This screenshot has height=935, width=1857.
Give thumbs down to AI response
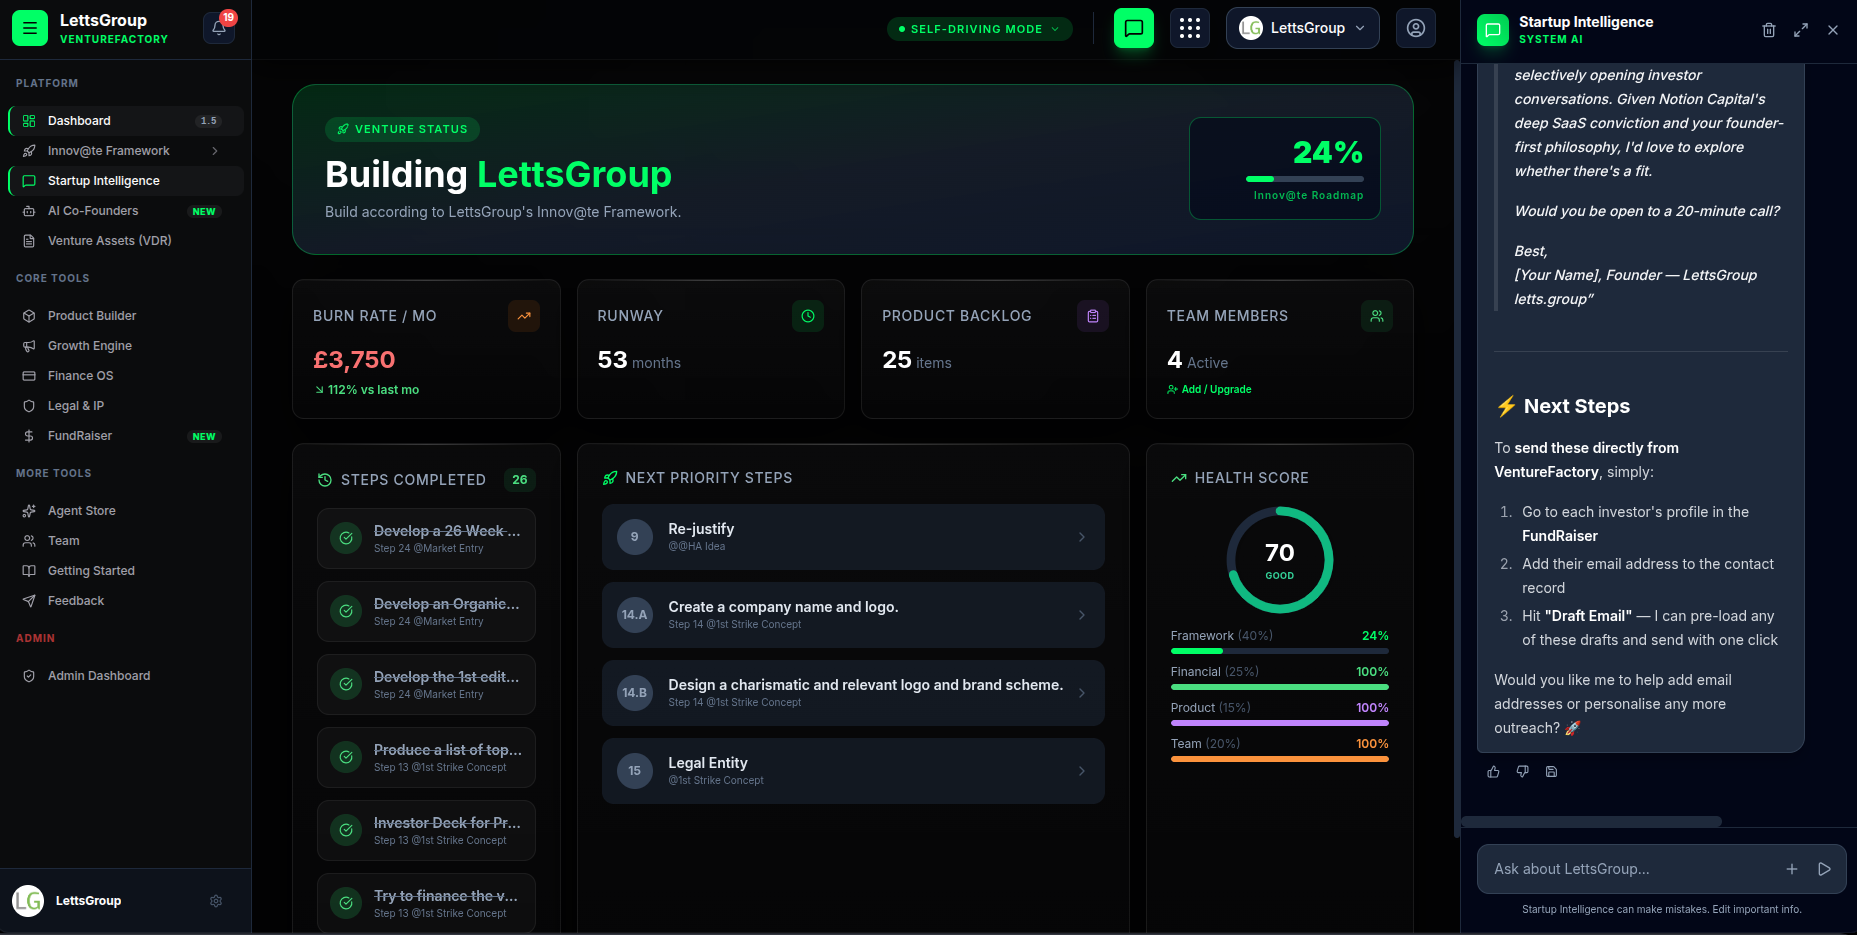tap(1522, 772)
